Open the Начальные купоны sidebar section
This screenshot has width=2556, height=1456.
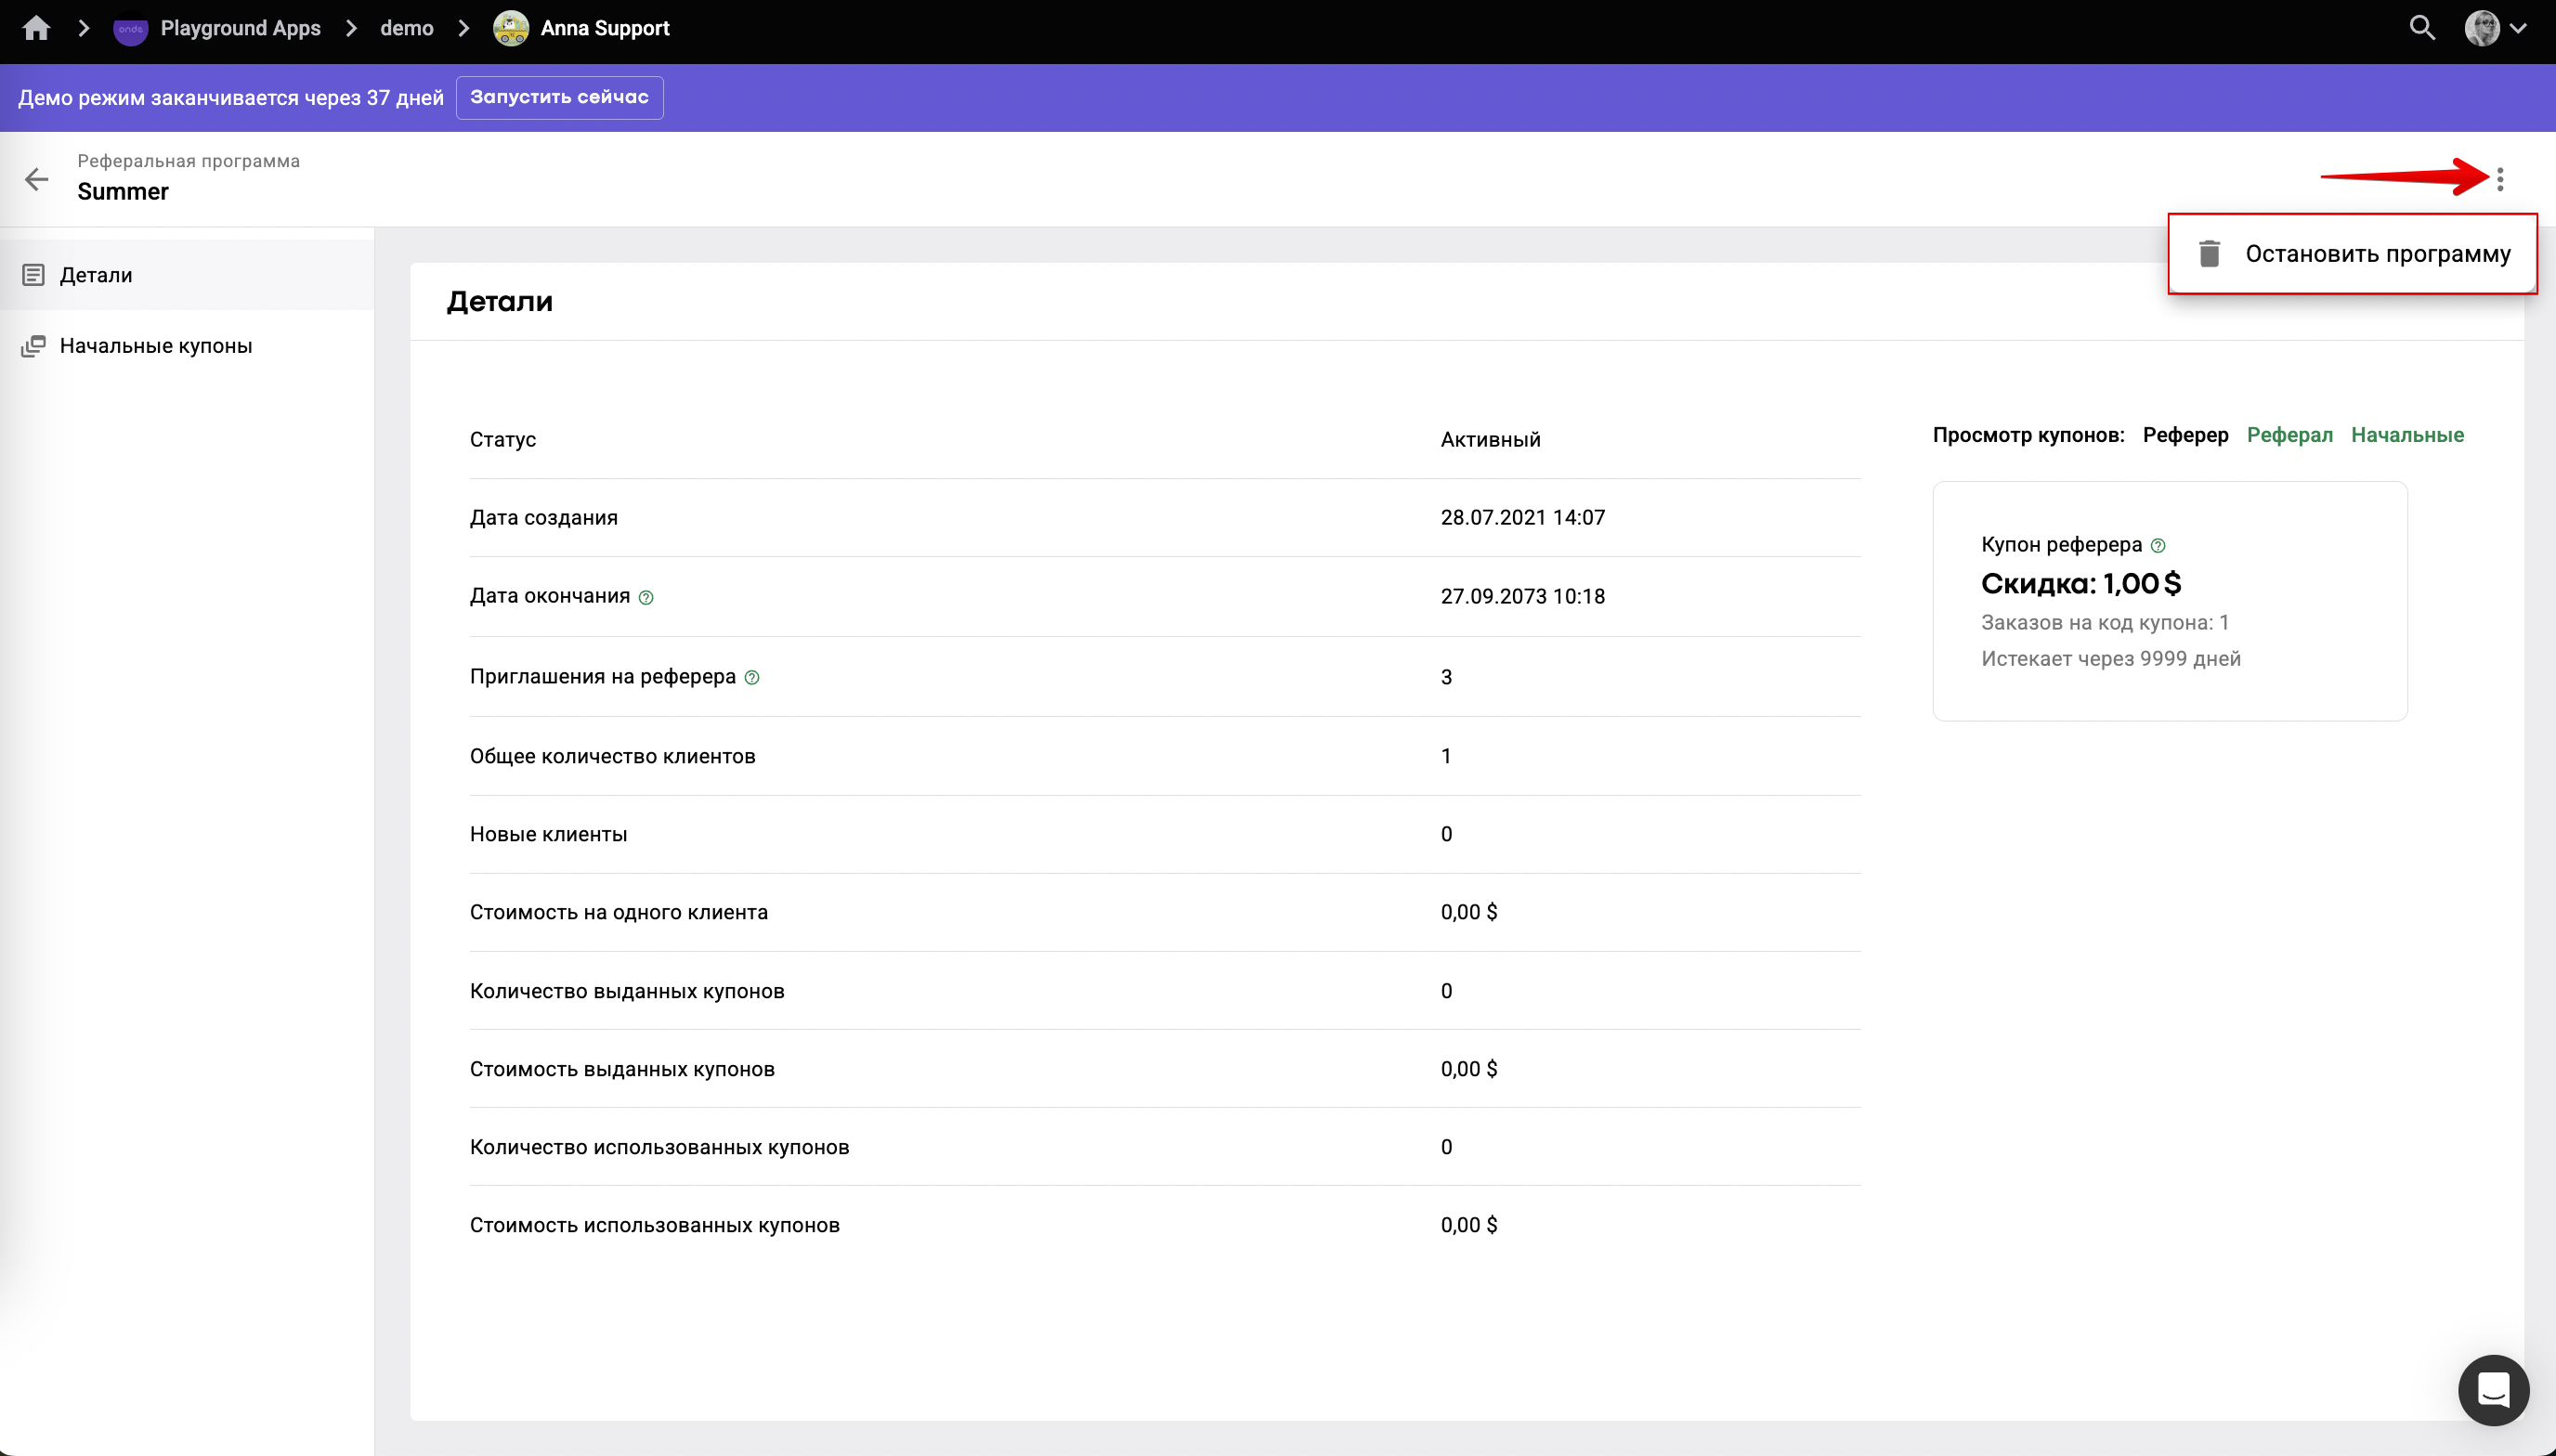pyautogui.click(x=155, y=346)
